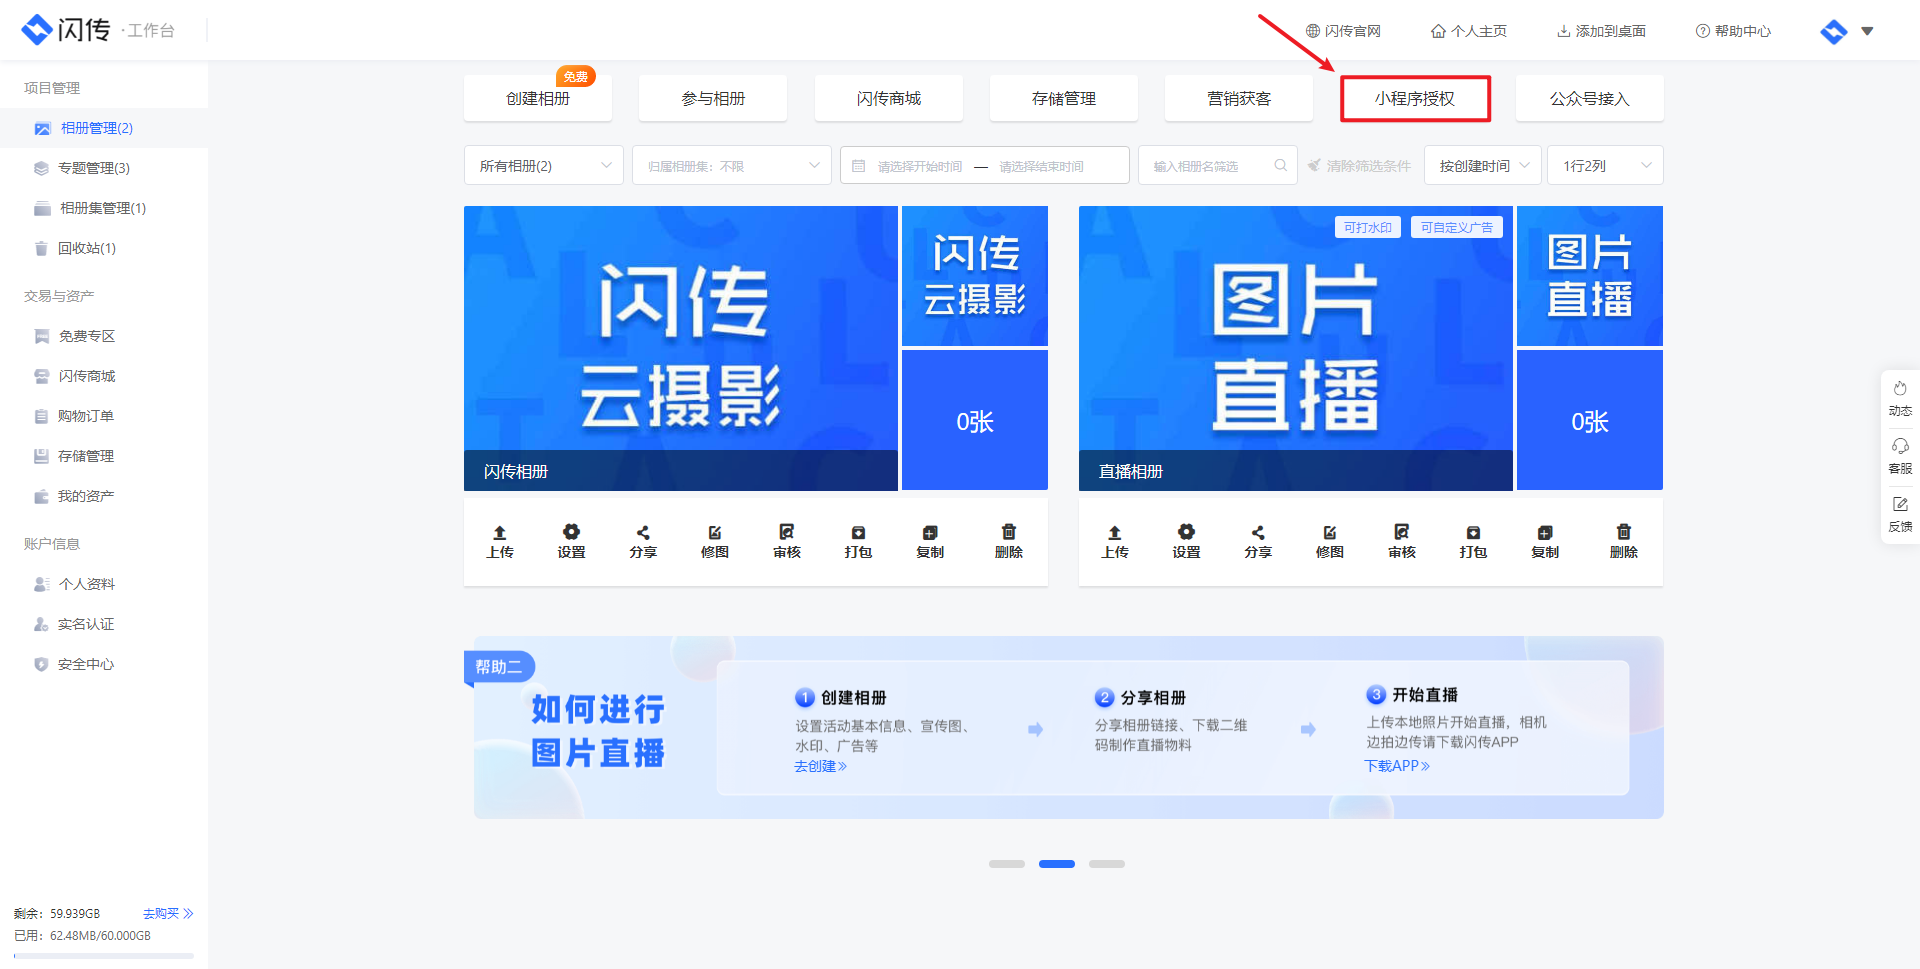The width and height of the screenshot is (1920, 969).
Task: Open 按创建时间 sort dropdown
Action: click(1484, 165)
